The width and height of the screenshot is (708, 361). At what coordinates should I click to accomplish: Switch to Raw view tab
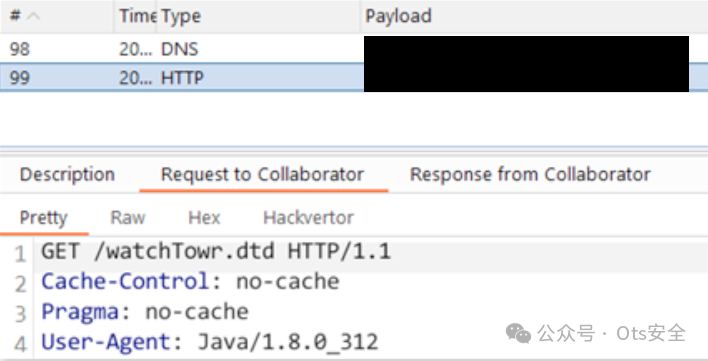128,218
